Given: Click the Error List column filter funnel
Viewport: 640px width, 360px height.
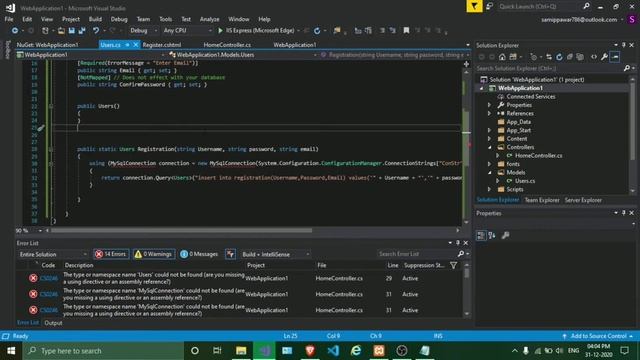Looking at the screenshot, I should point(453,265).
